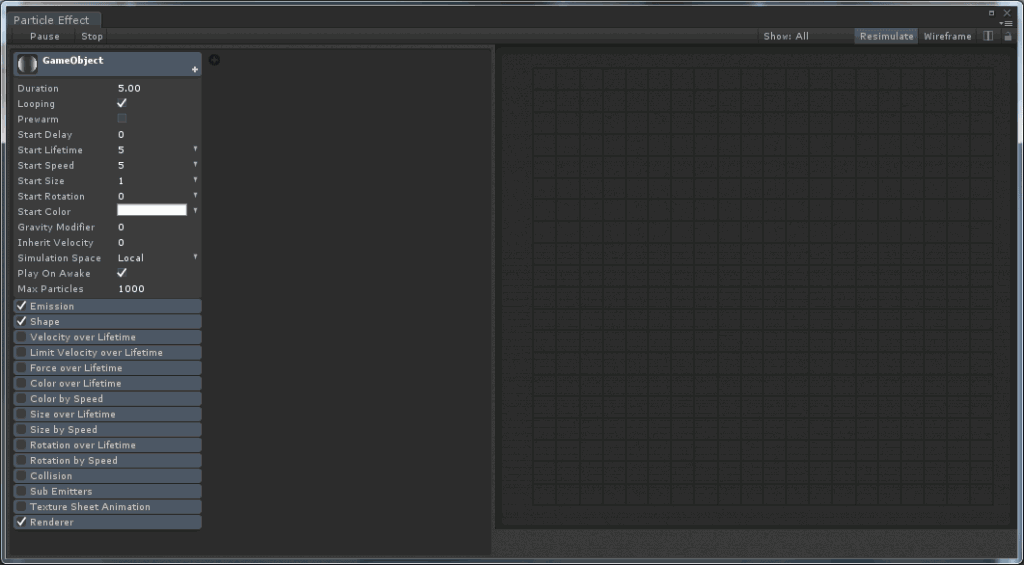Viewport: 1024px width, 565px height.
Task: Open the window options menu icon
Action: pyautogui.click(x=1006, y=24)
